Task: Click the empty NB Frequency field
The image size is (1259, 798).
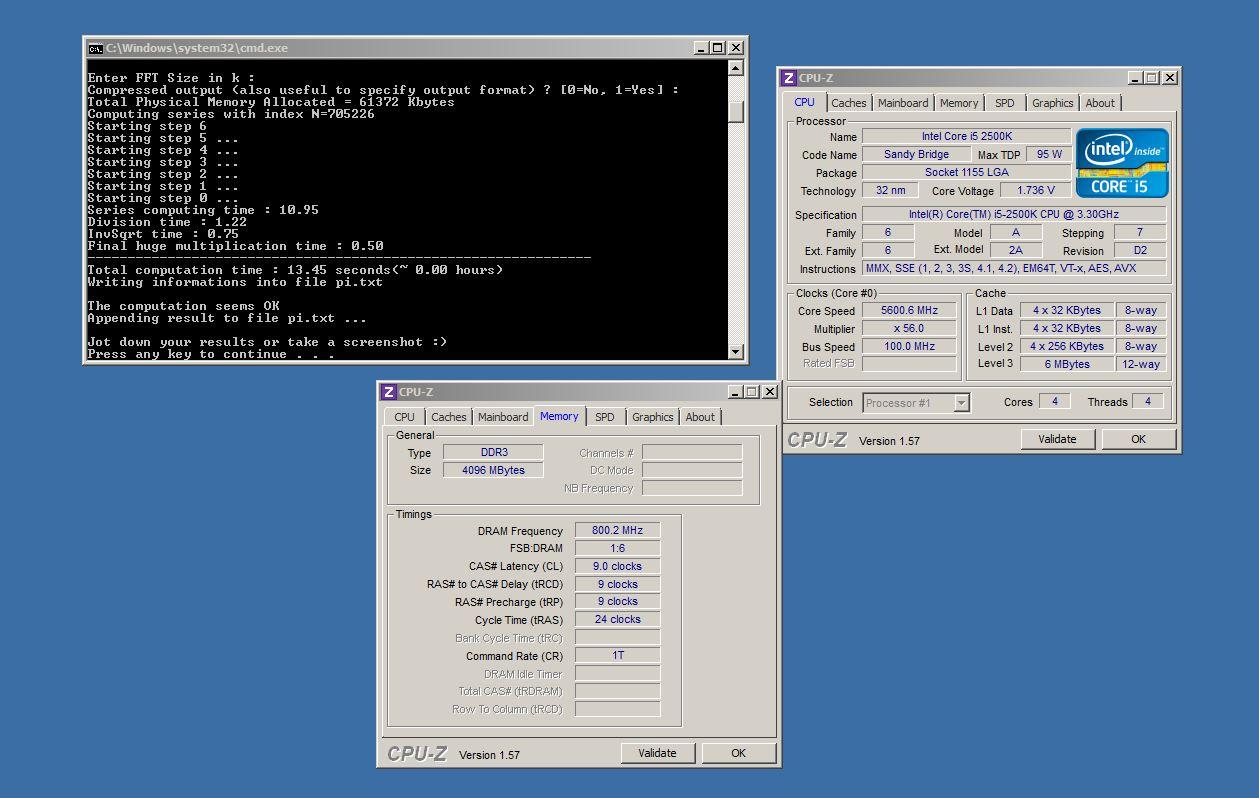Action: pos(692,489)
